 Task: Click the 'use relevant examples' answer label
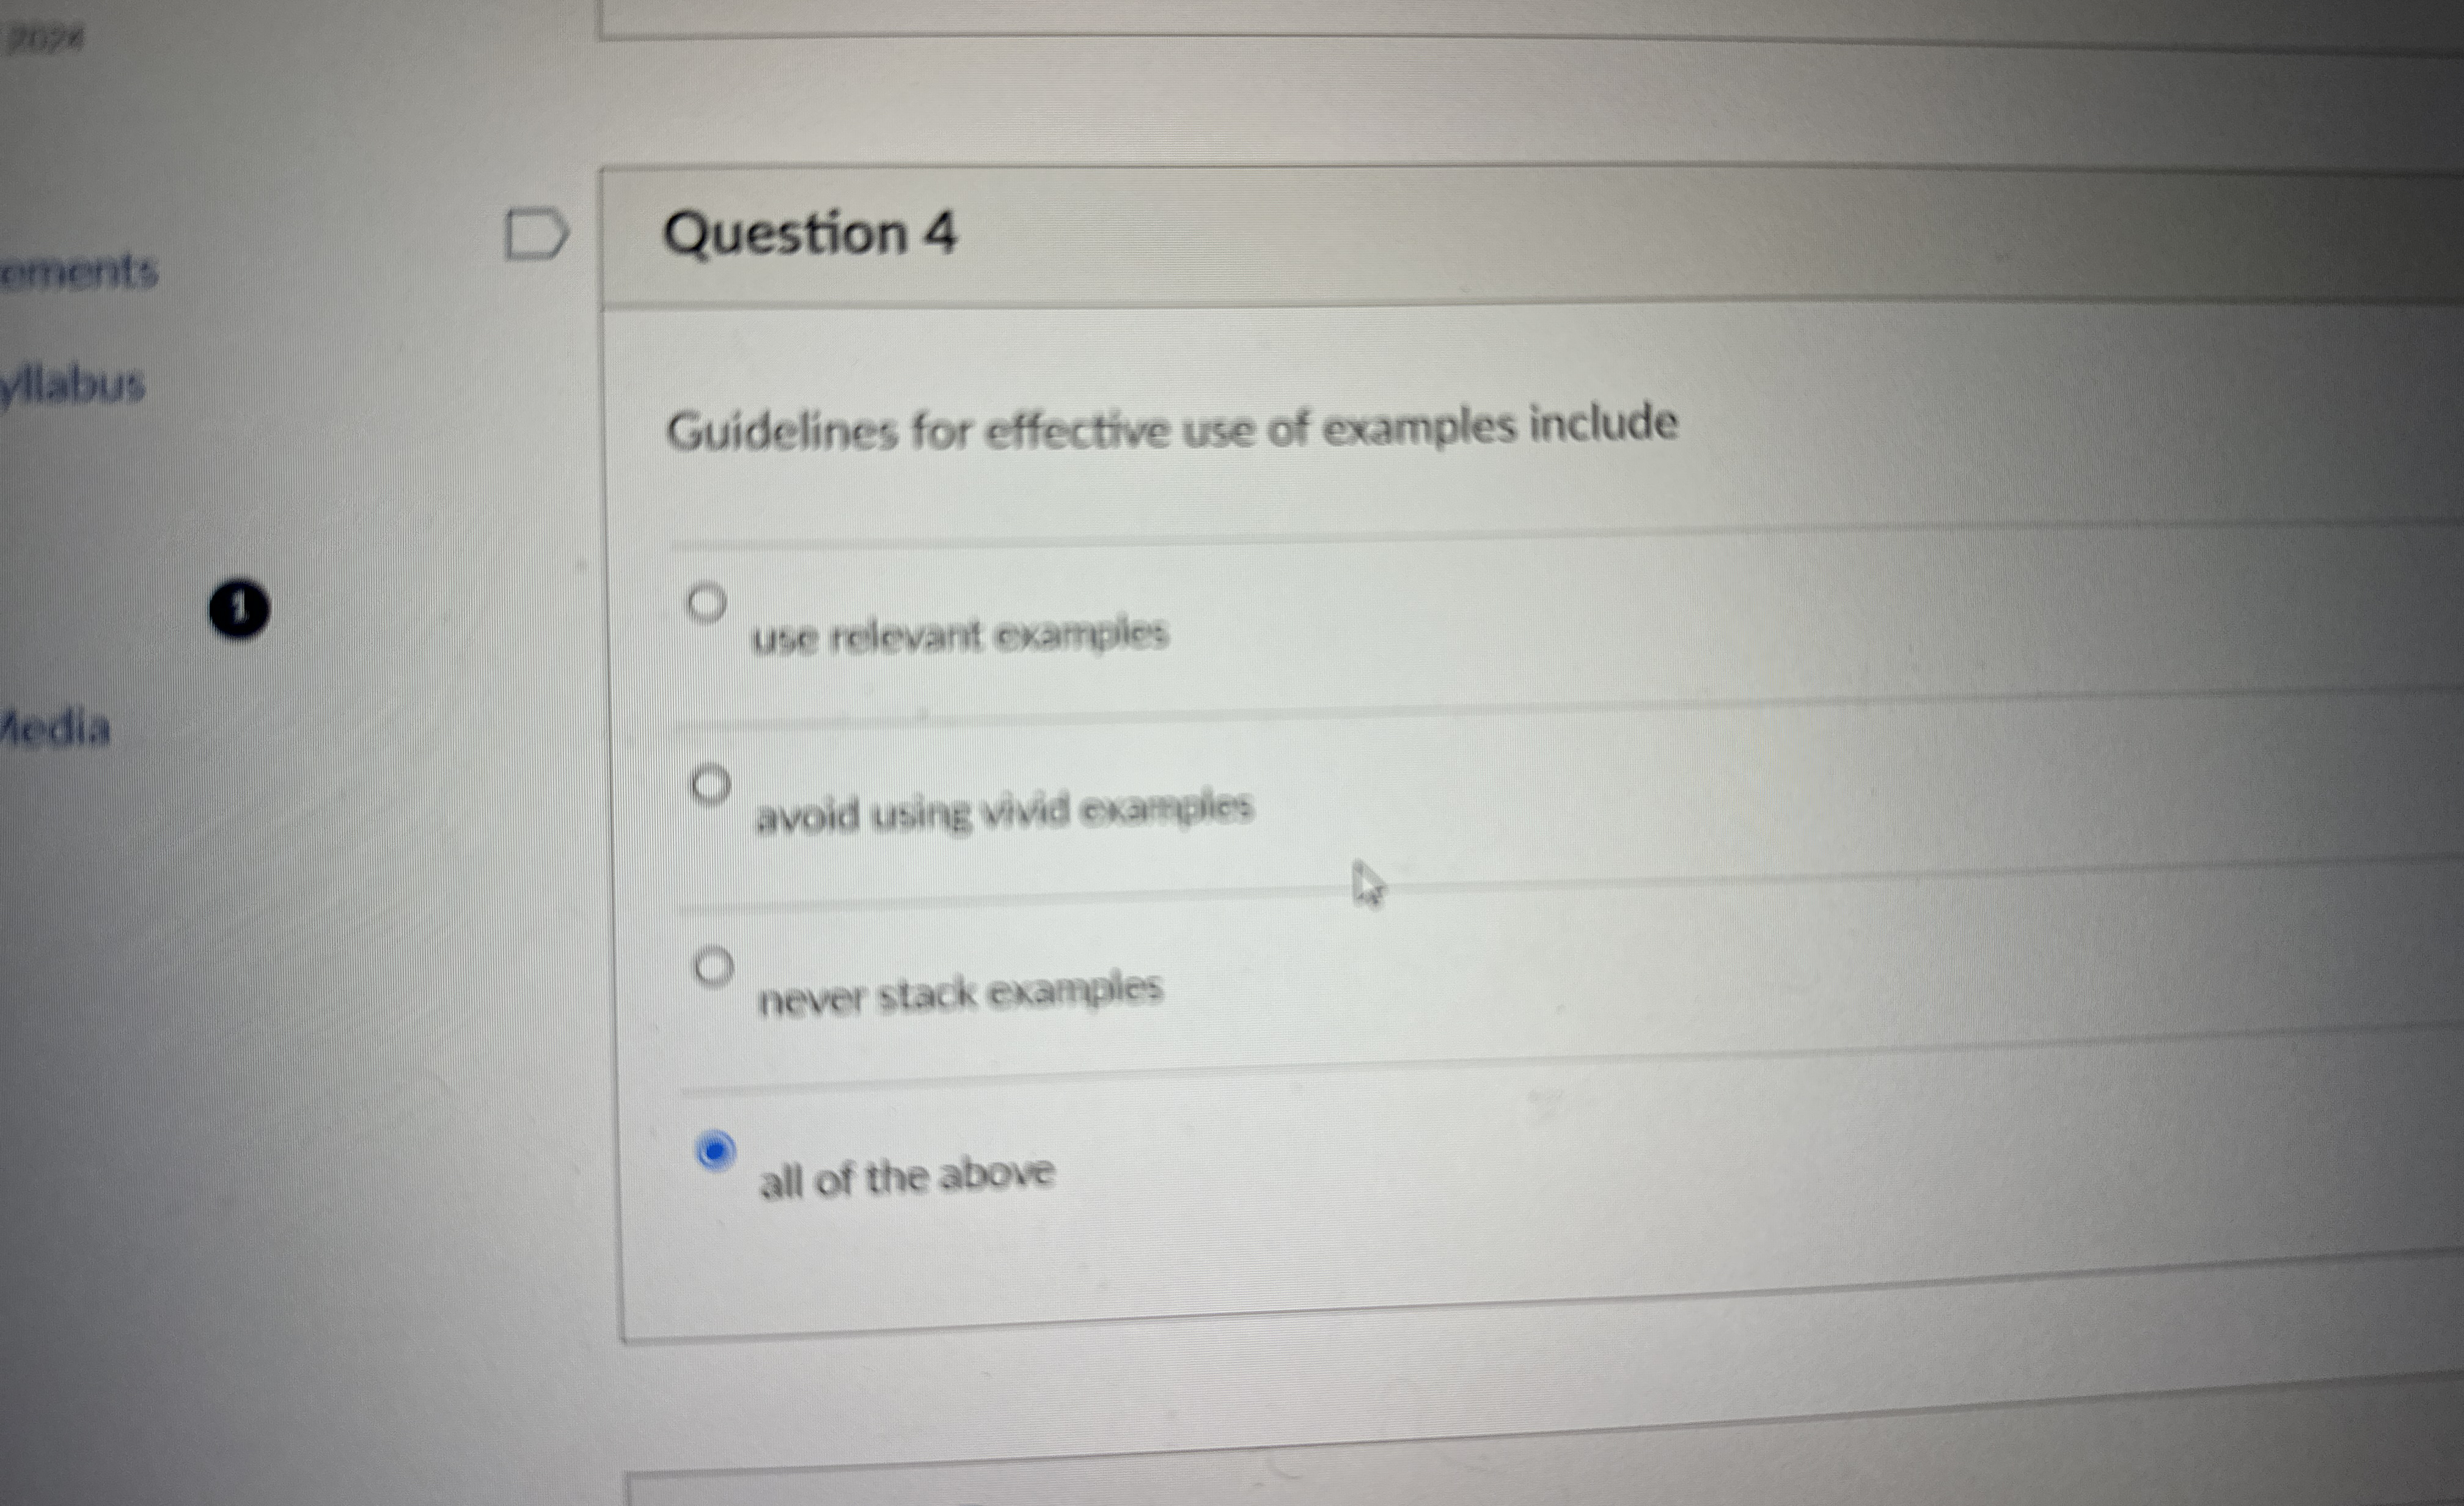coord(960,634)
